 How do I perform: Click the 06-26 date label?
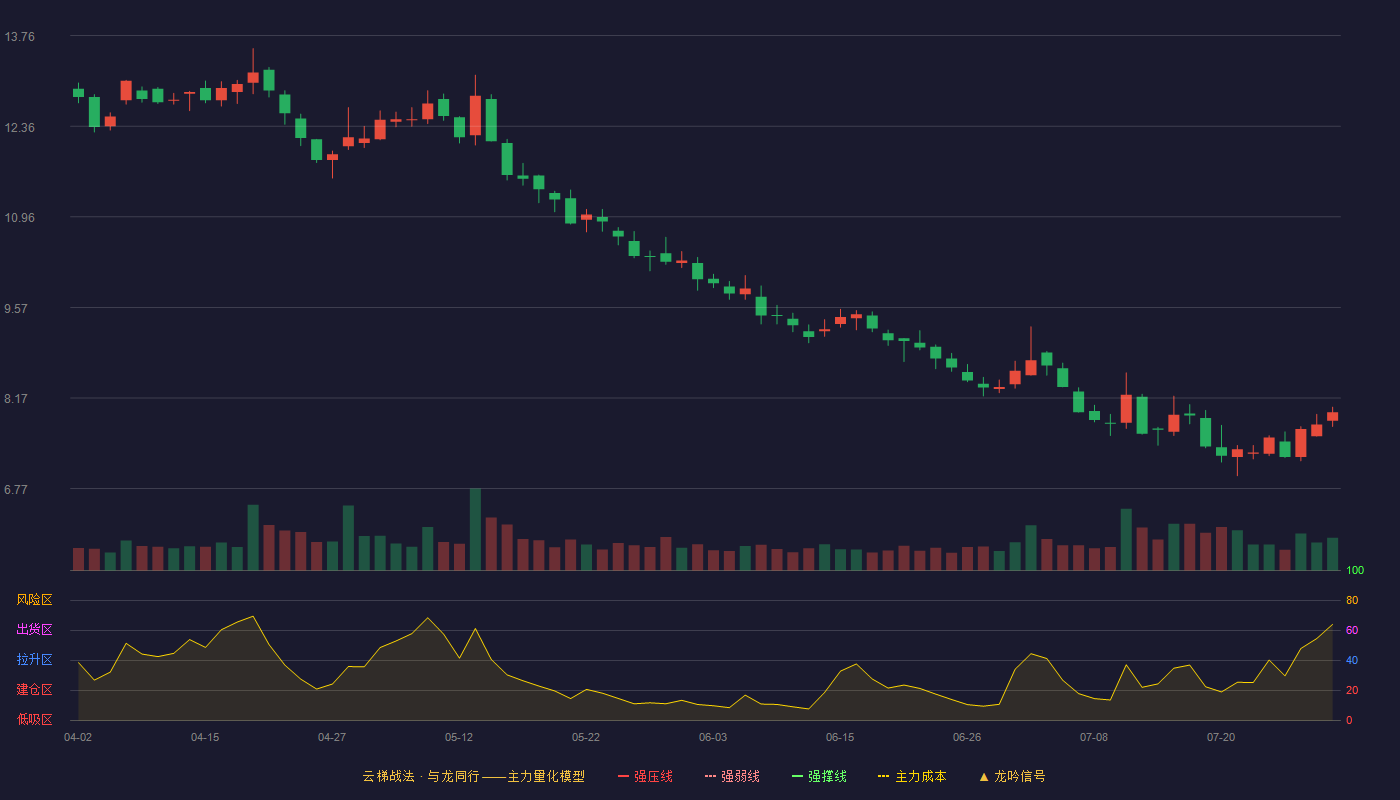tap(967, 737)
